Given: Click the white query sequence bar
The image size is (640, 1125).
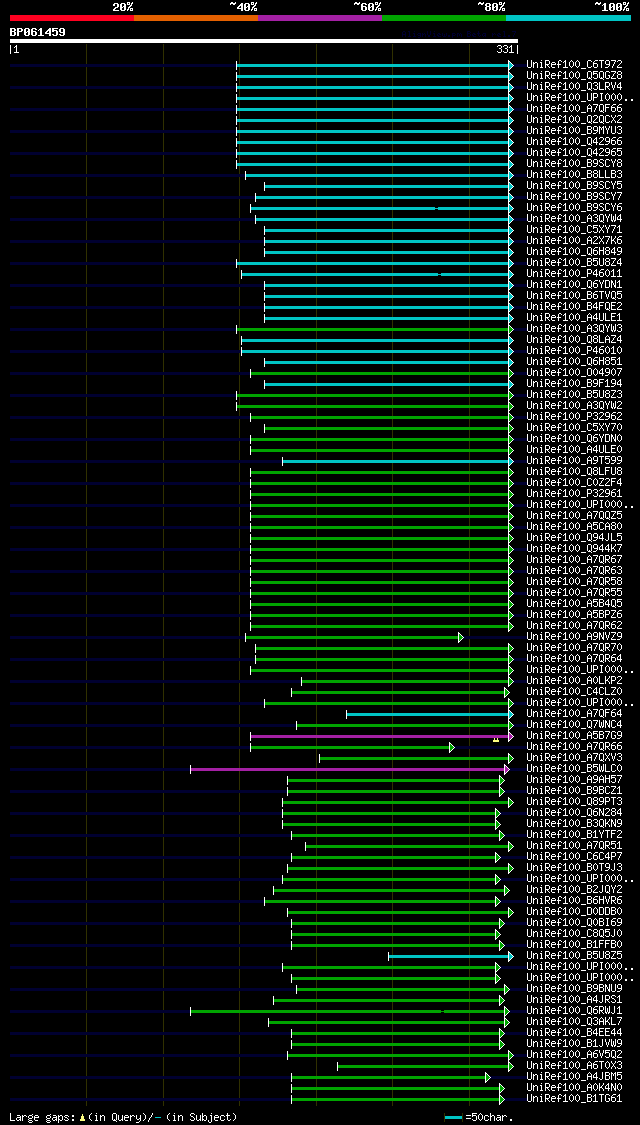Looking at the screenshot, I should [x=263, y=41].
